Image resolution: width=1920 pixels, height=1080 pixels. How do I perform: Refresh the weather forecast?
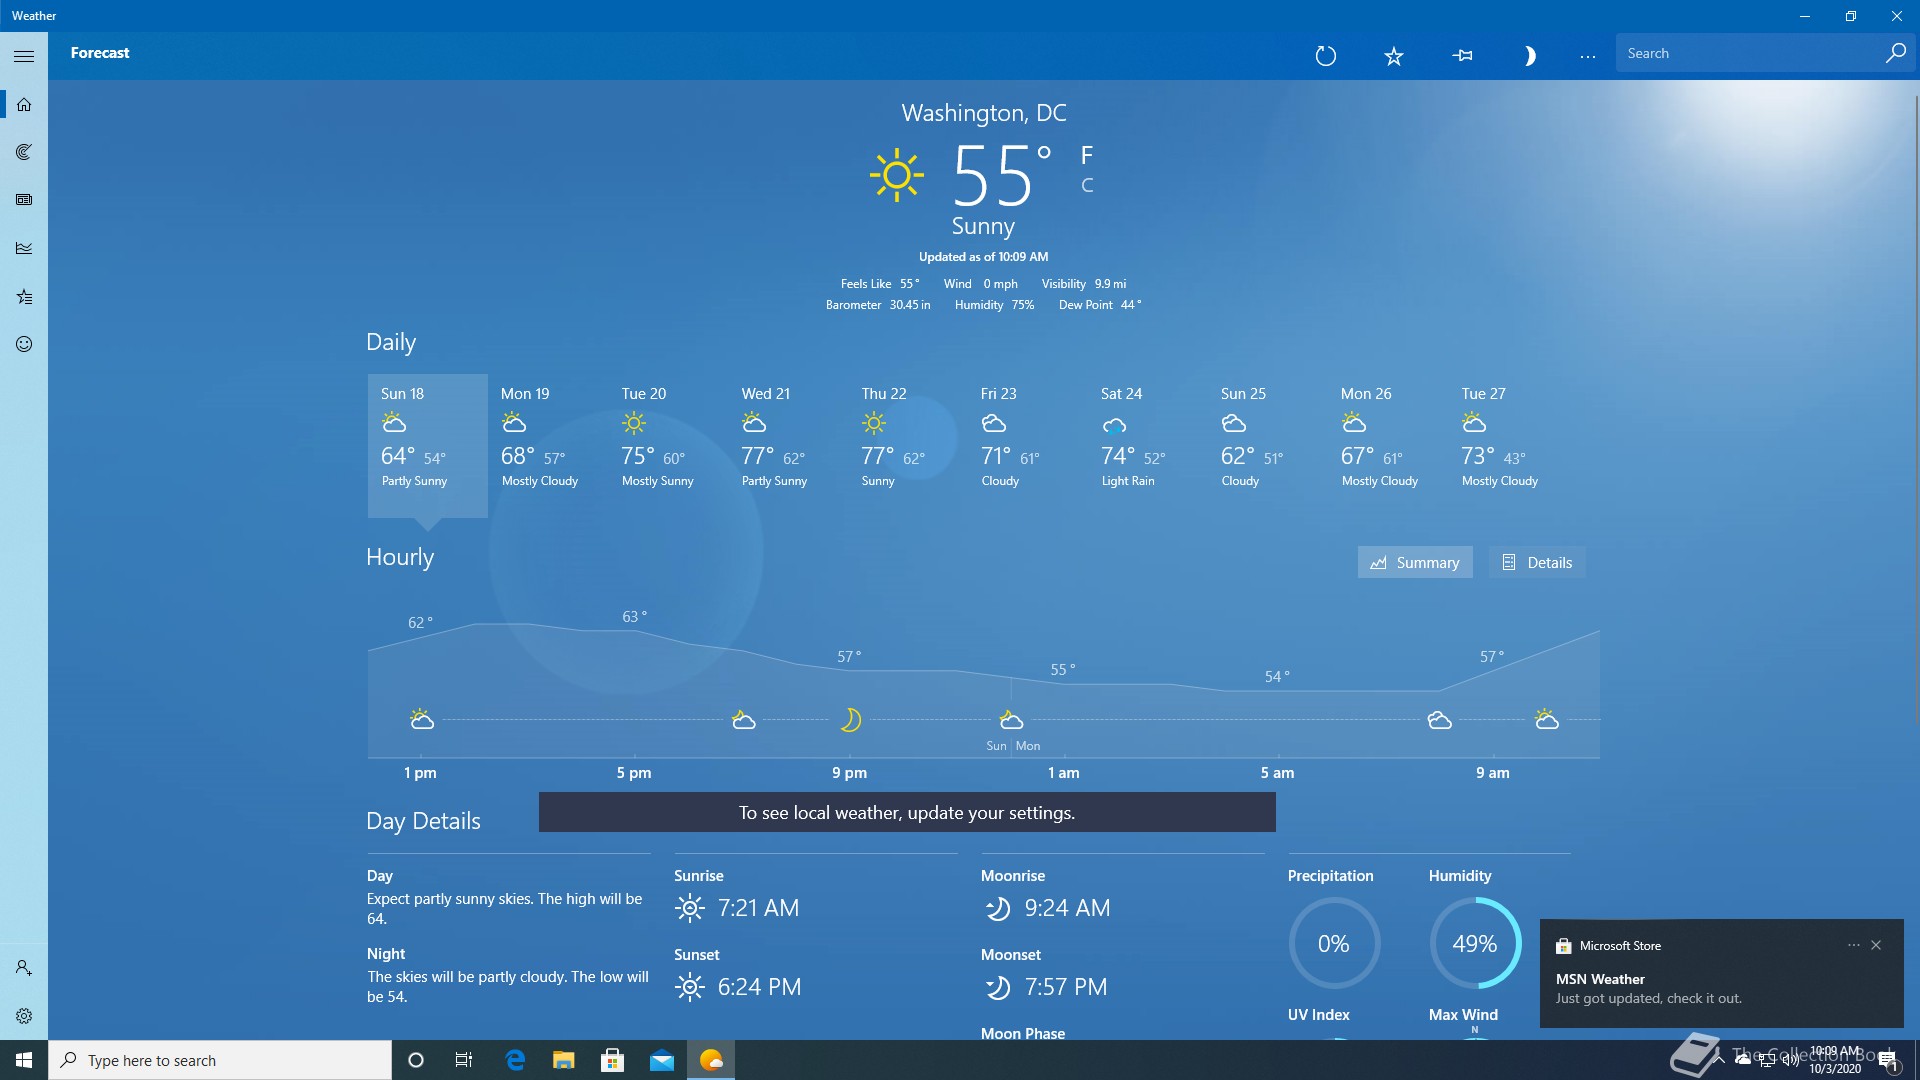point(1326,55)
